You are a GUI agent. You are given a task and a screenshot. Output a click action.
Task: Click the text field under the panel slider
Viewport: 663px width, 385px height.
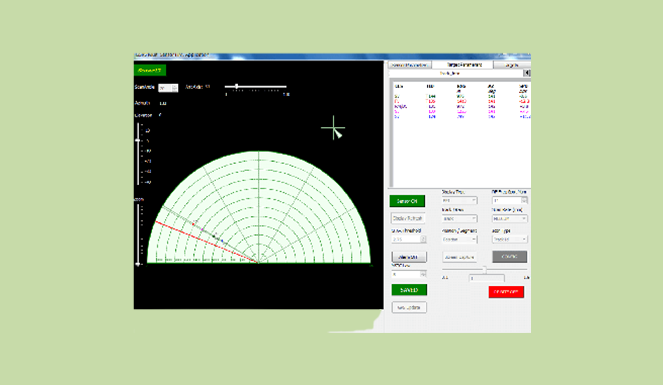[487, 278]
